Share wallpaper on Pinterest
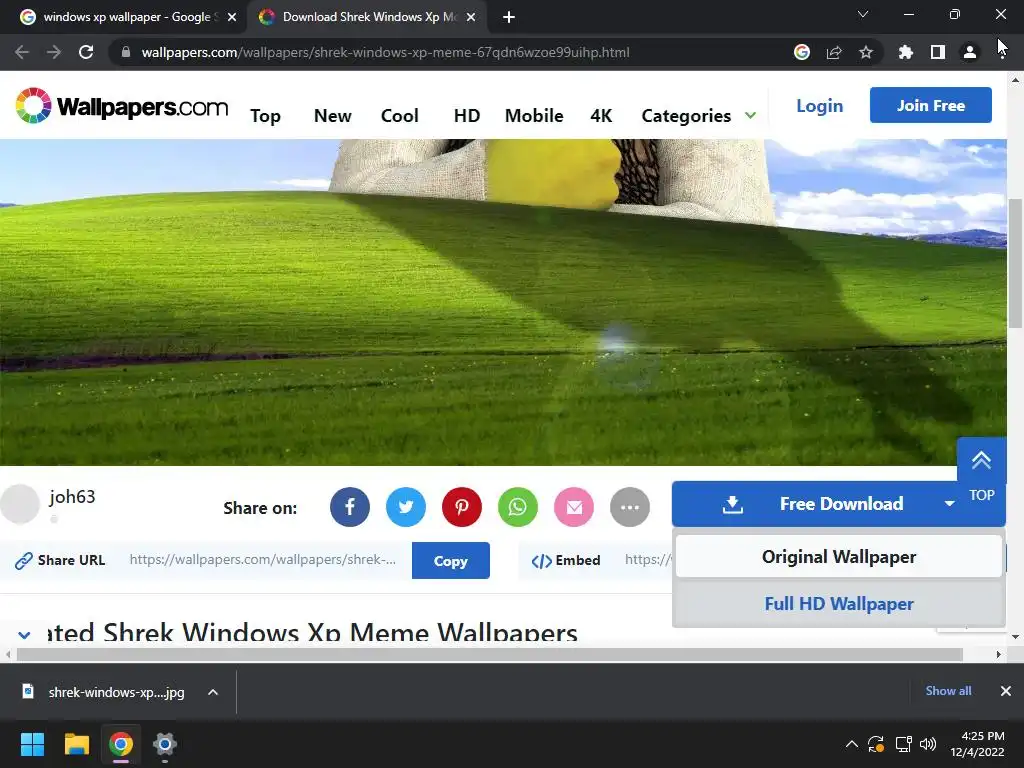The width and height of the screenshot is (1024, 768). (462, 507)
